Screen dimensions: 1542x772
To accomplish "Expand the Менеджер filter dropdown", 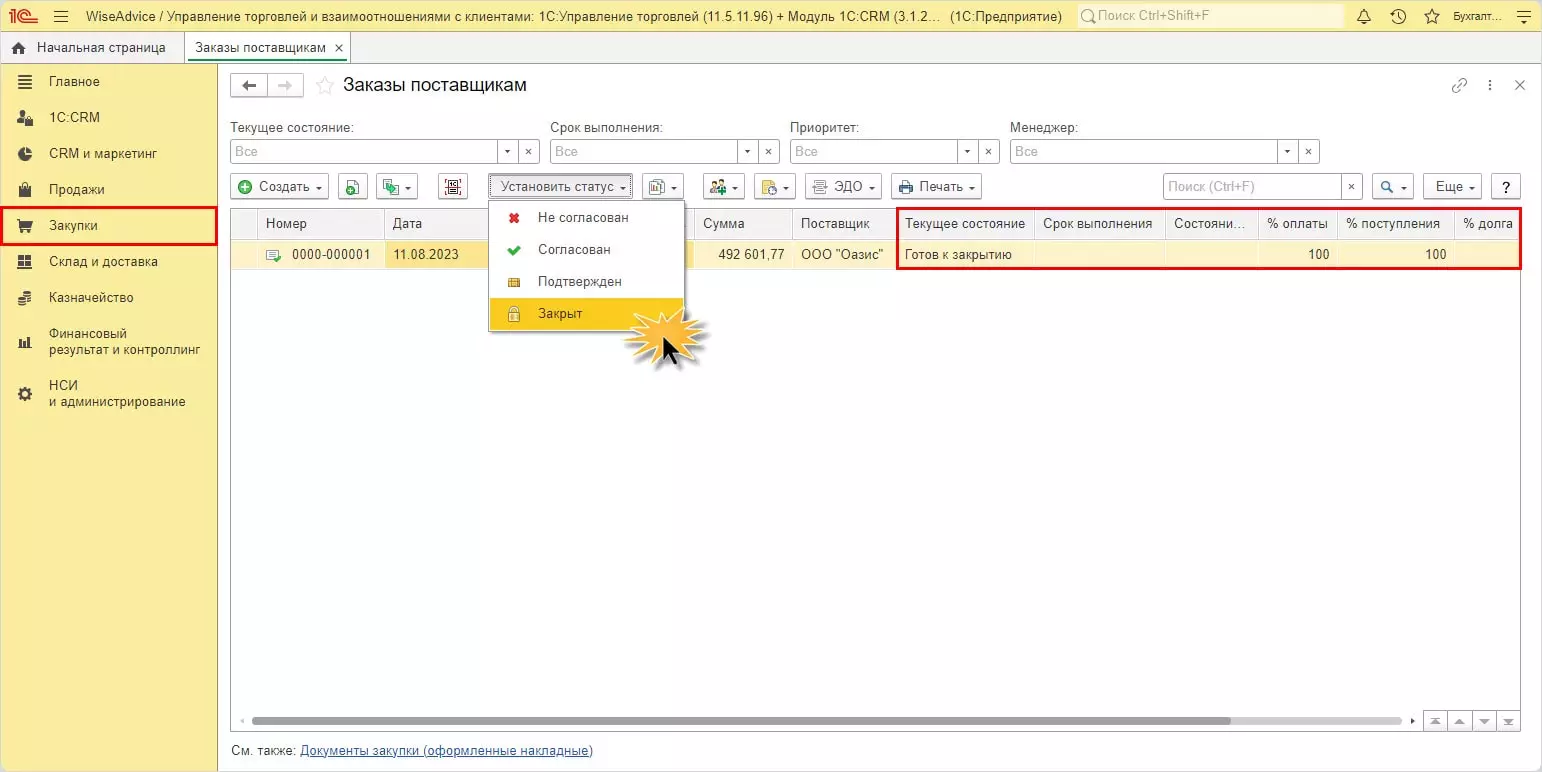I will (1288, 152).
